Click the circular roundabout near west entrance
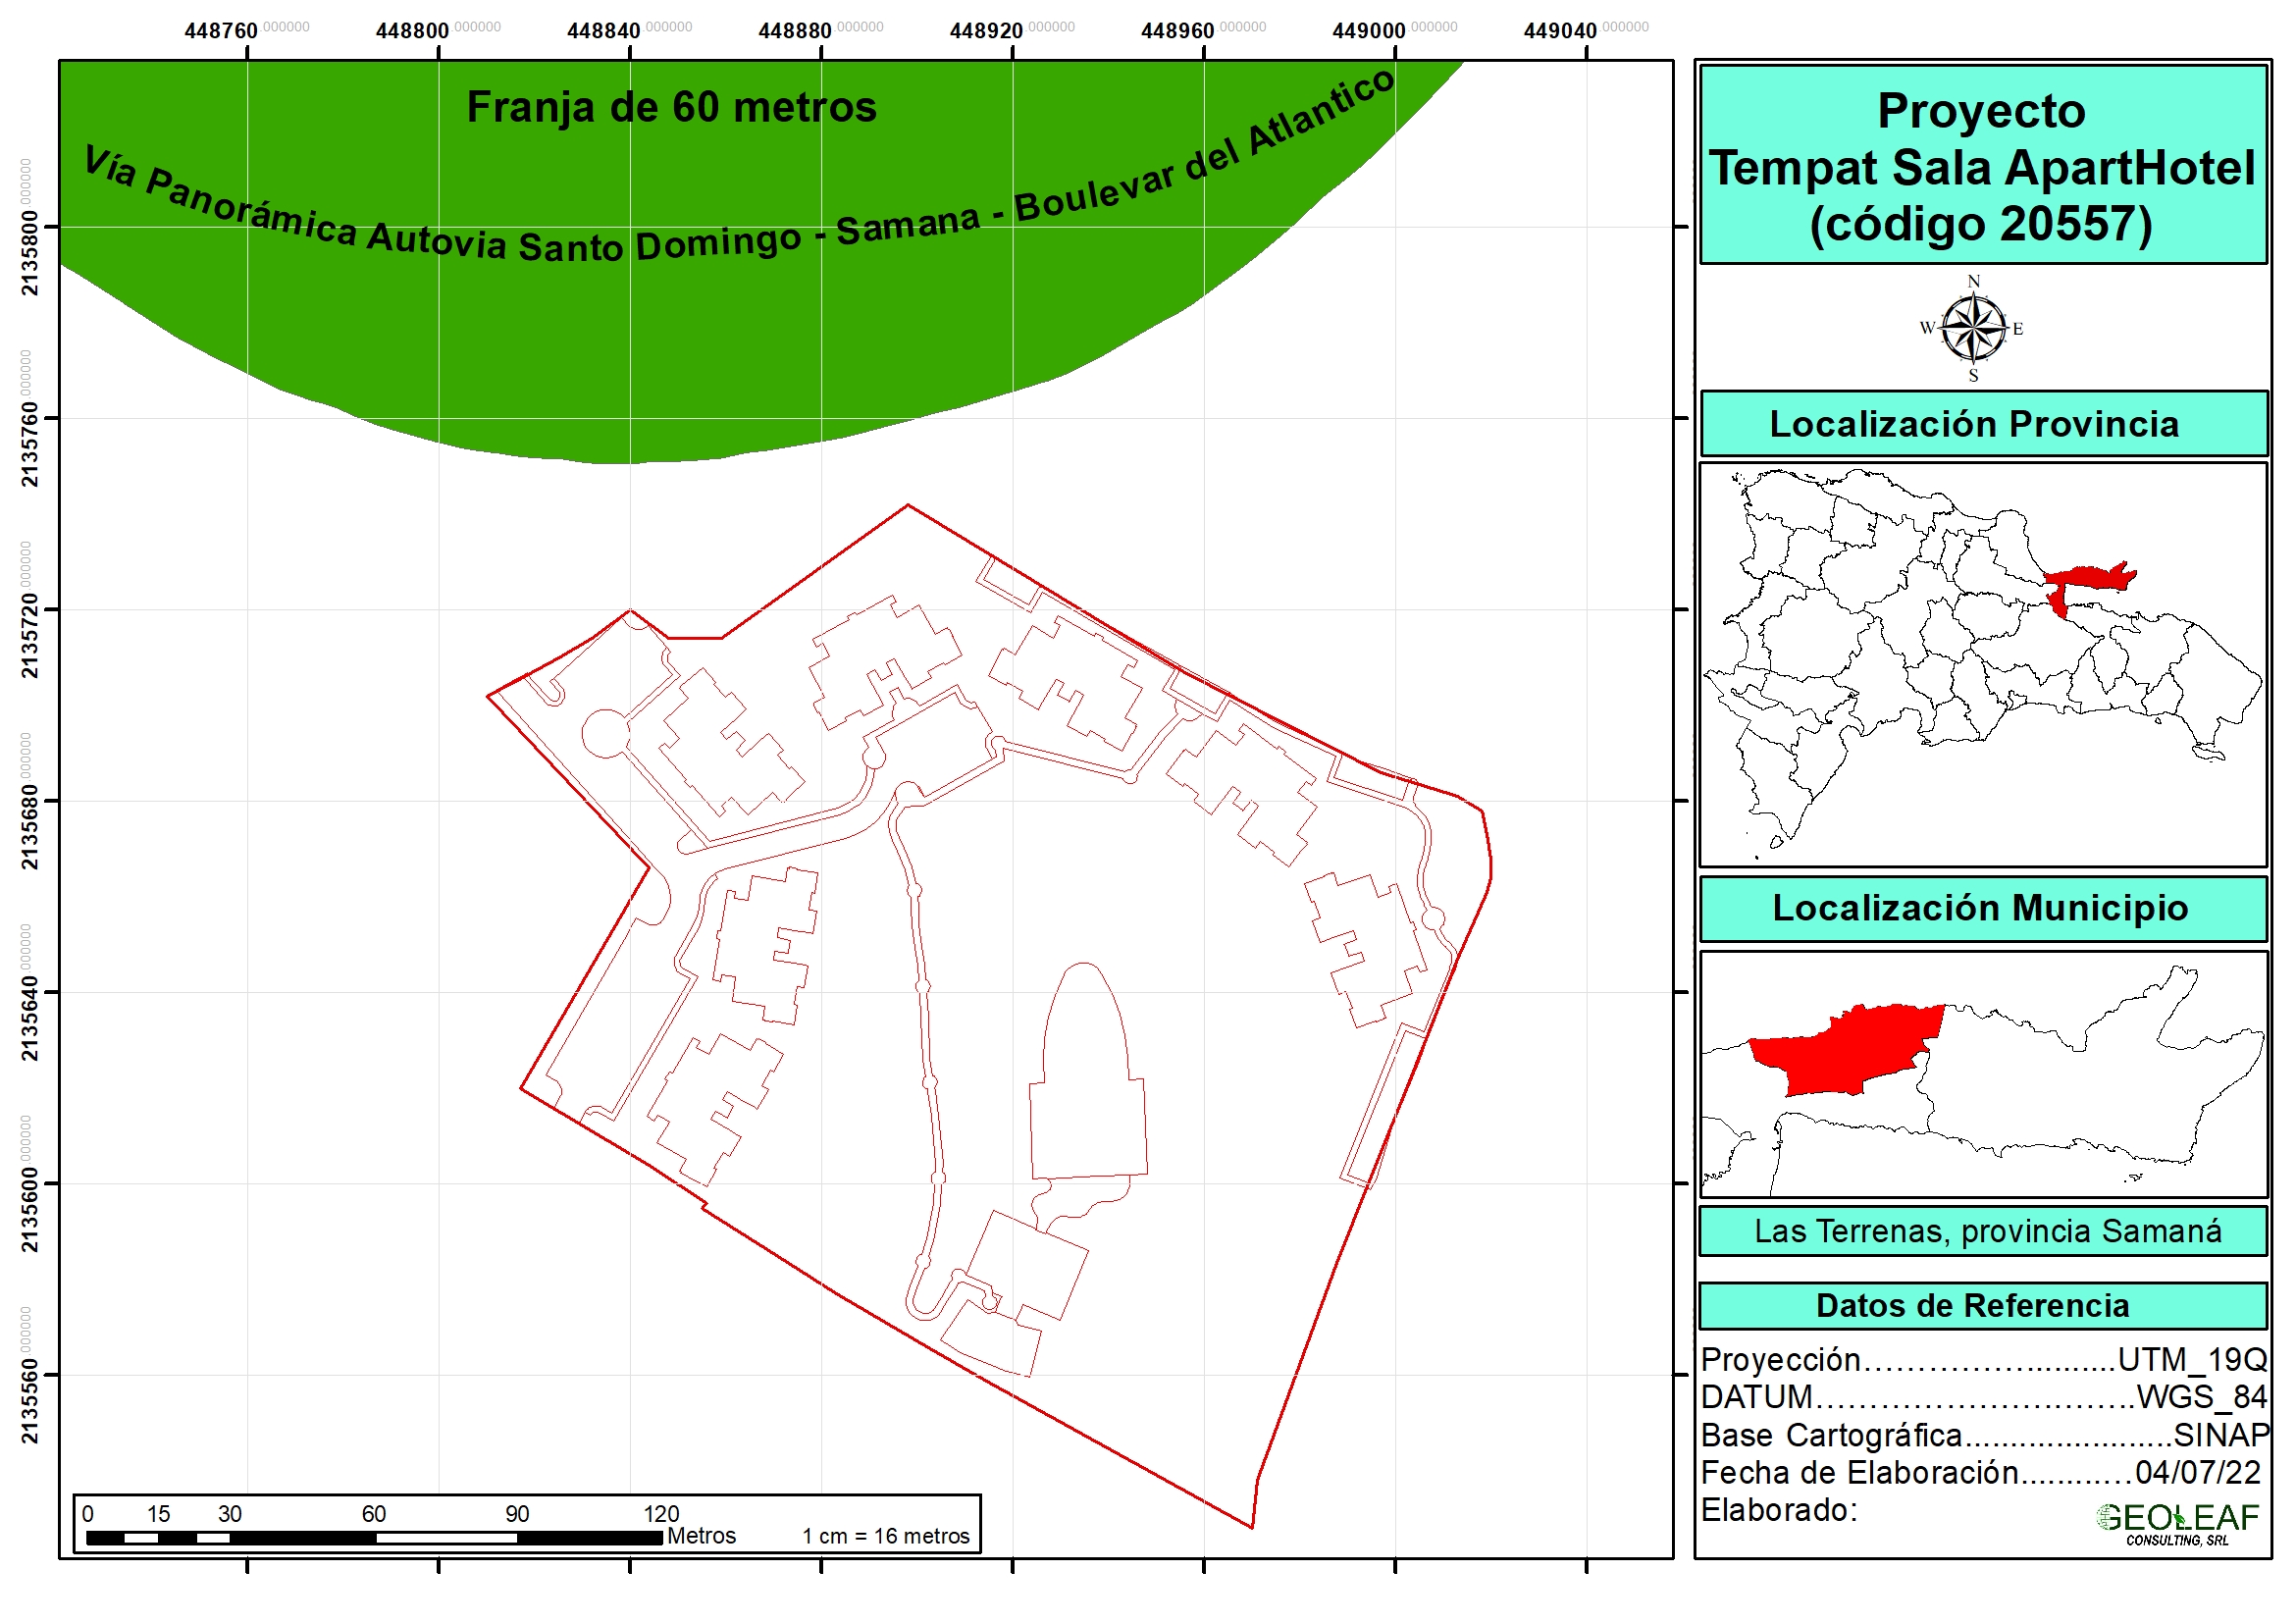Image resolution: width=2296 pixels, height=1623 pixels. pyautogui.click(x=604, y=733)
